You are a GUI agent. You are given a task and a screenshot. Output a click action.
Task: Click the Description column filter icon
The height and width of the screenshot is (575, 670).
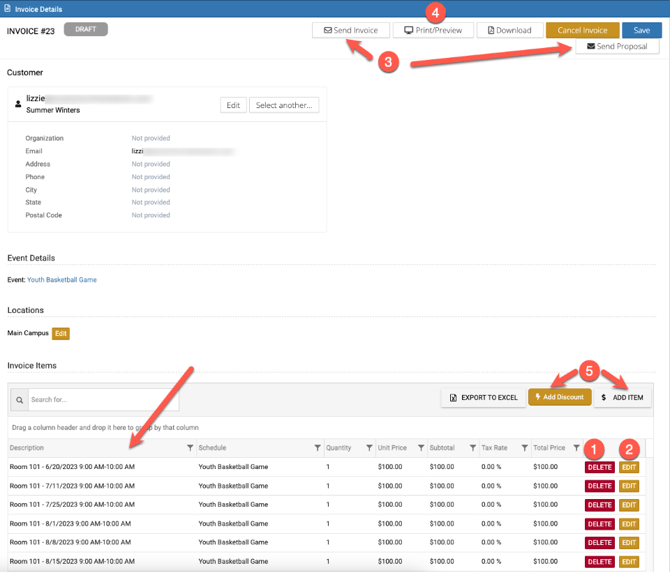(190, 448)
